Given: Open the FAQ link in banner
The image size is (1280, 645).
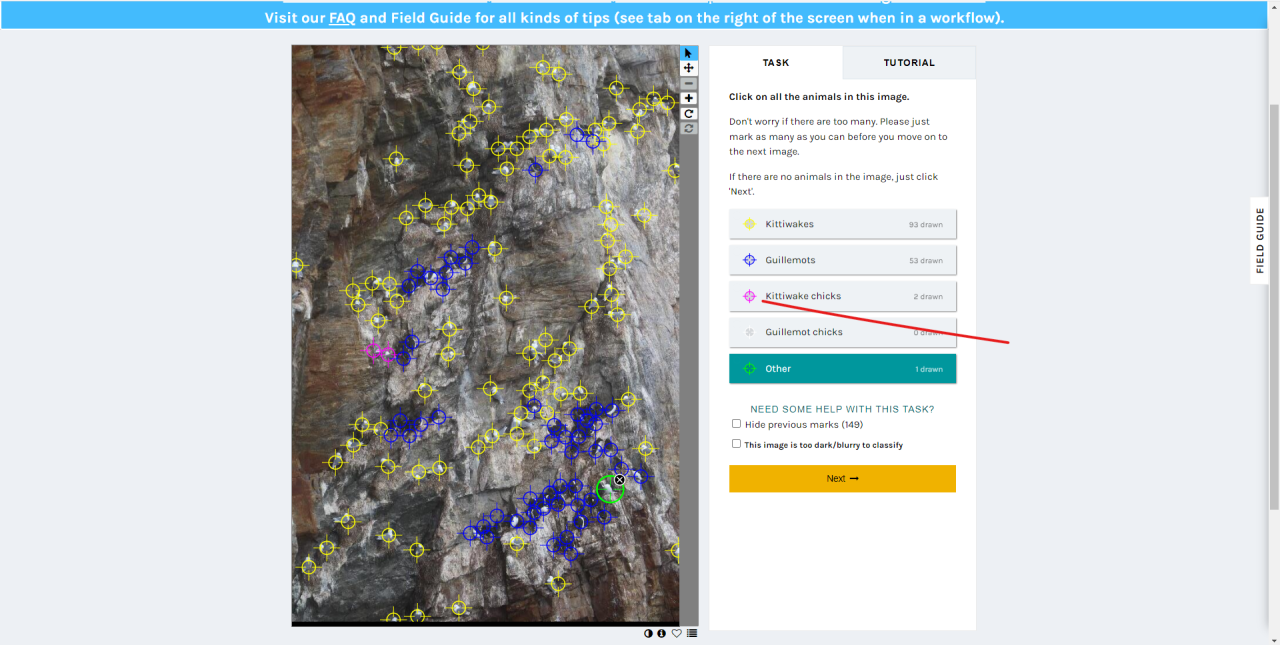Looking at the screenshot, I should (x=342, y=18).
